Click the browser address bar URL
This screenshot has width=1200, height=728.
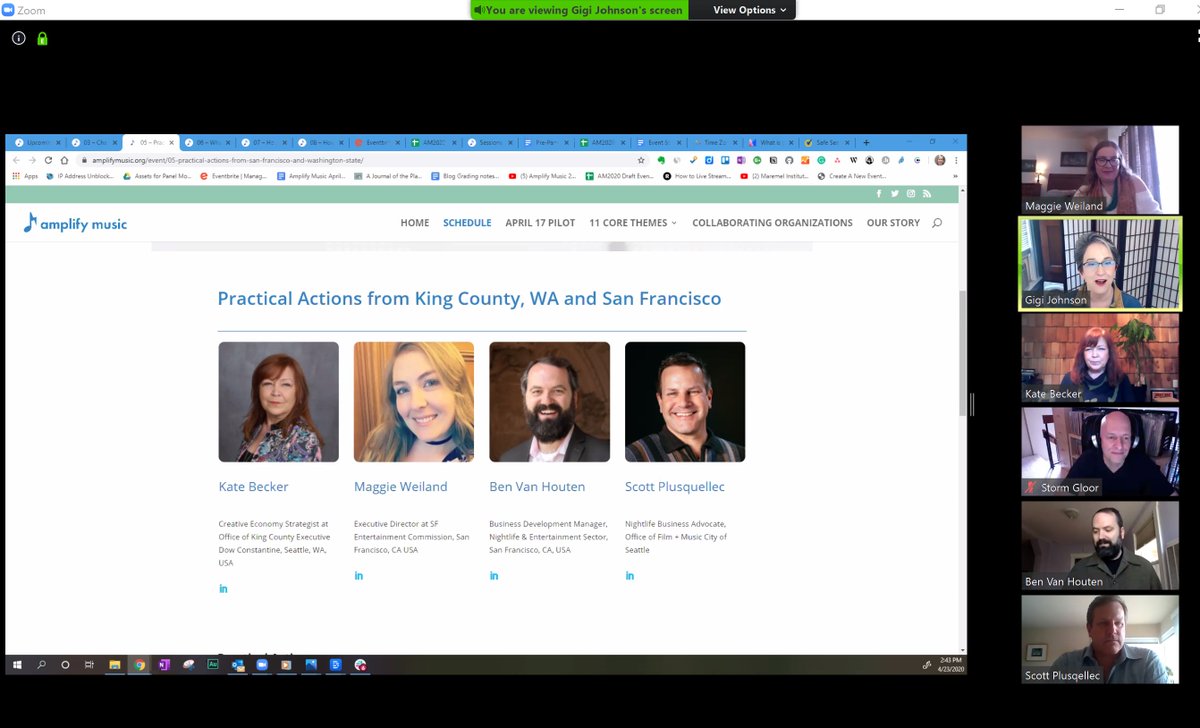coord(227,160)
